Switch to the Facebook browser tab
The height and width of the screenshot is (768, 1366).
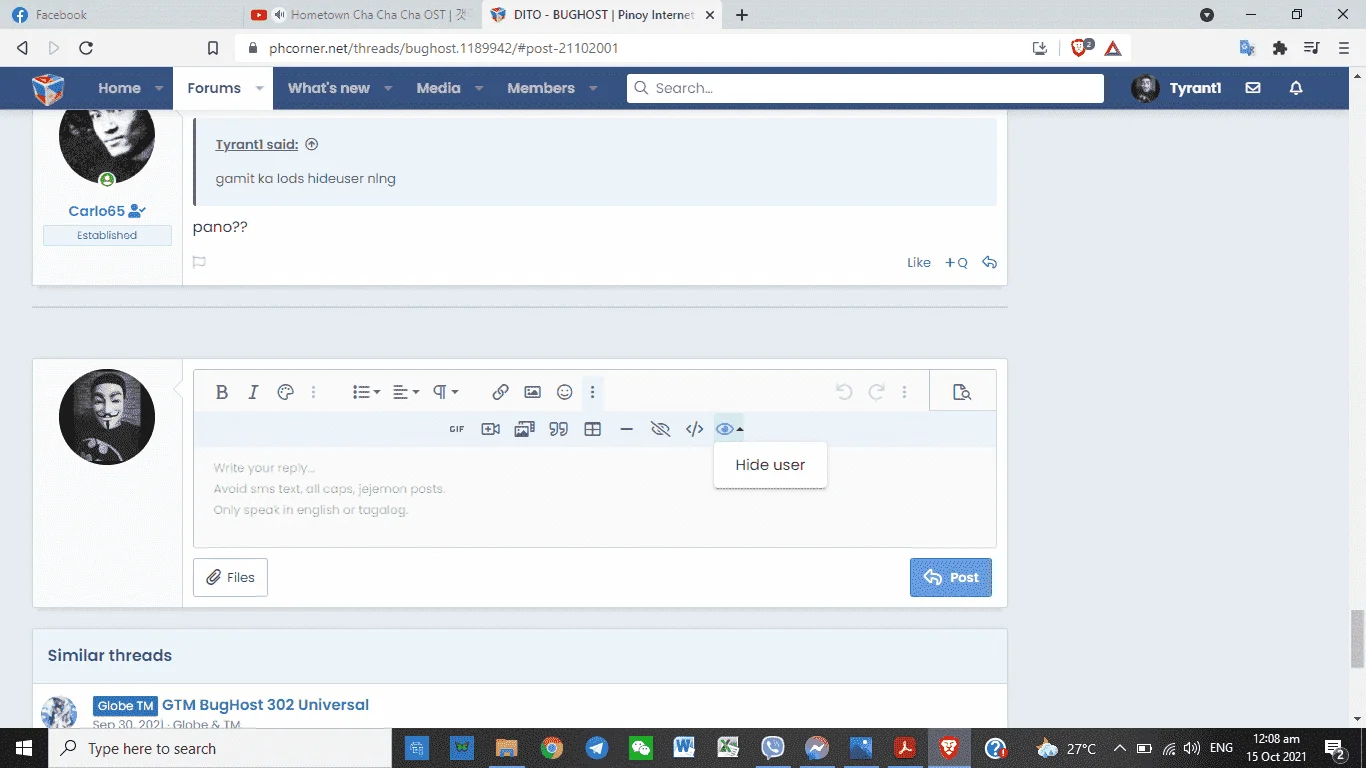(x=118, y=15)
